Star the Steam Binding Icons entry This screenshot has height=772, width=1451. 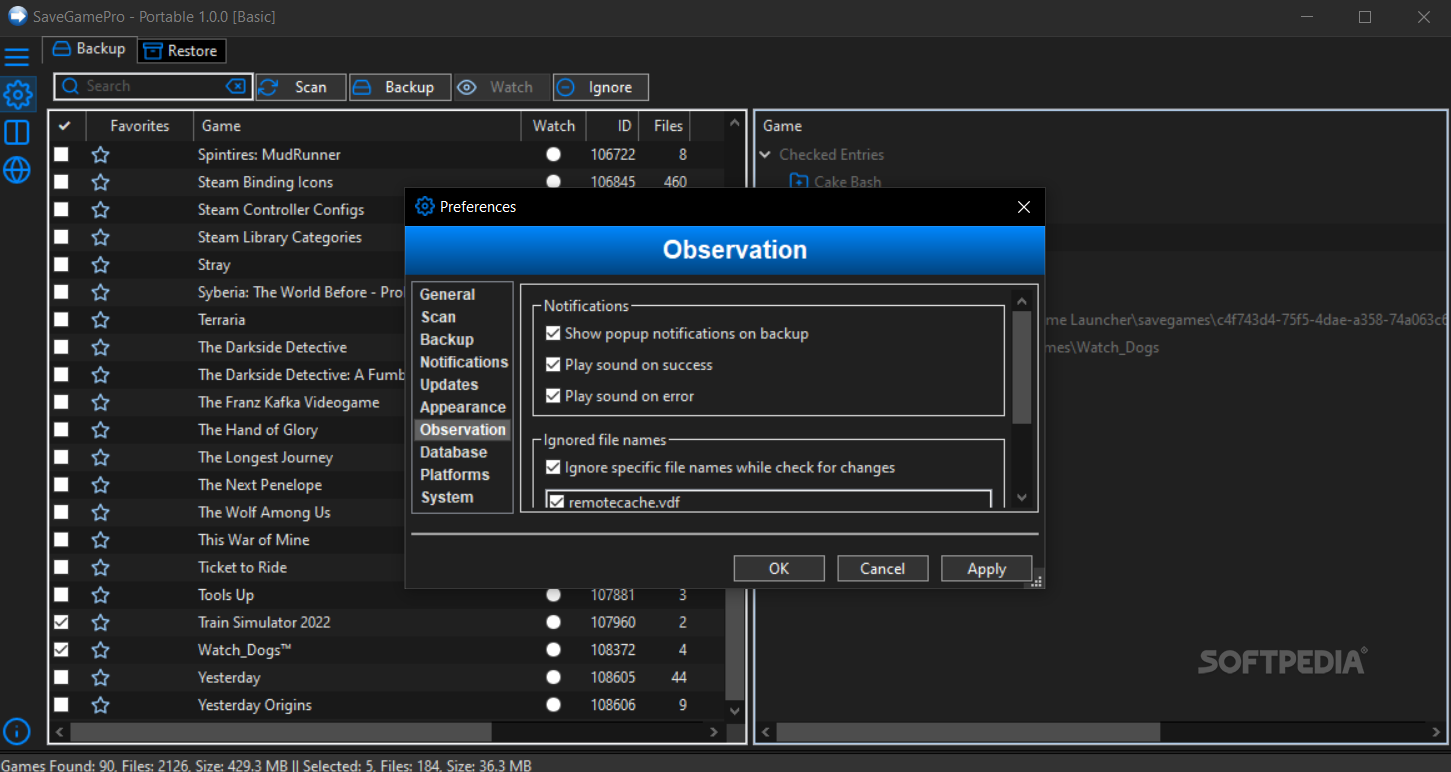[100, 182]
